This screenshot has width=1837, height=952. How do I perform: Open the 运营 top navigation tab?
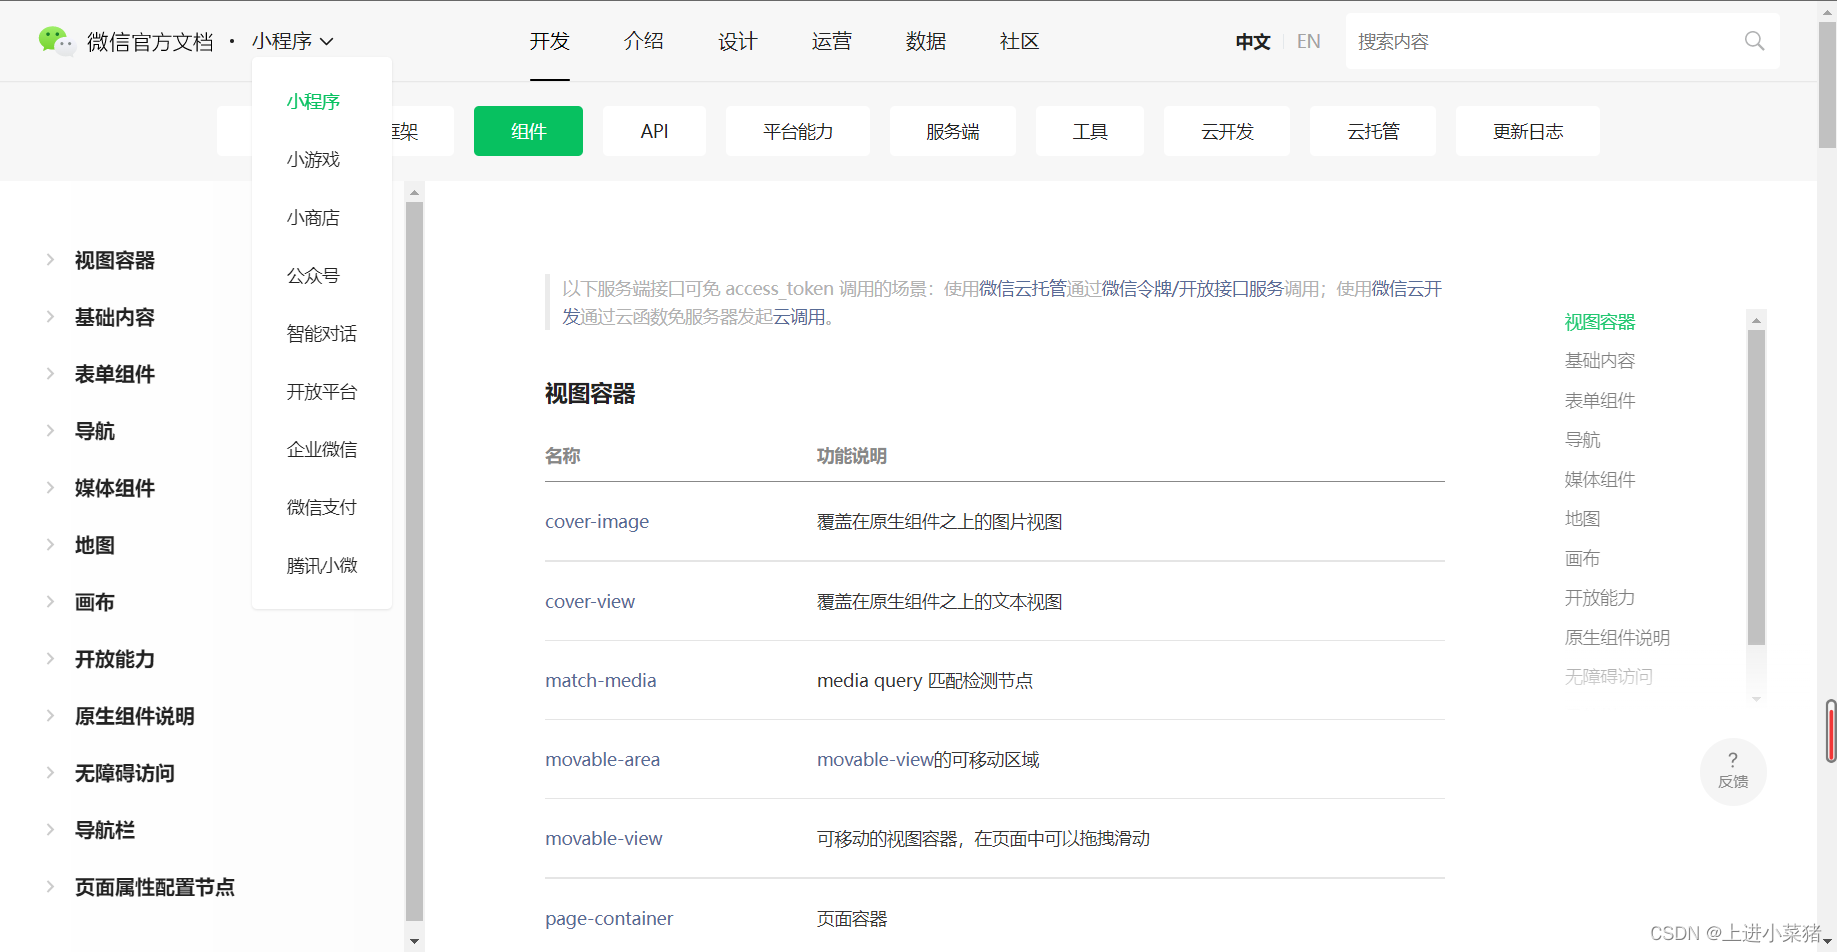coord(832,41)
